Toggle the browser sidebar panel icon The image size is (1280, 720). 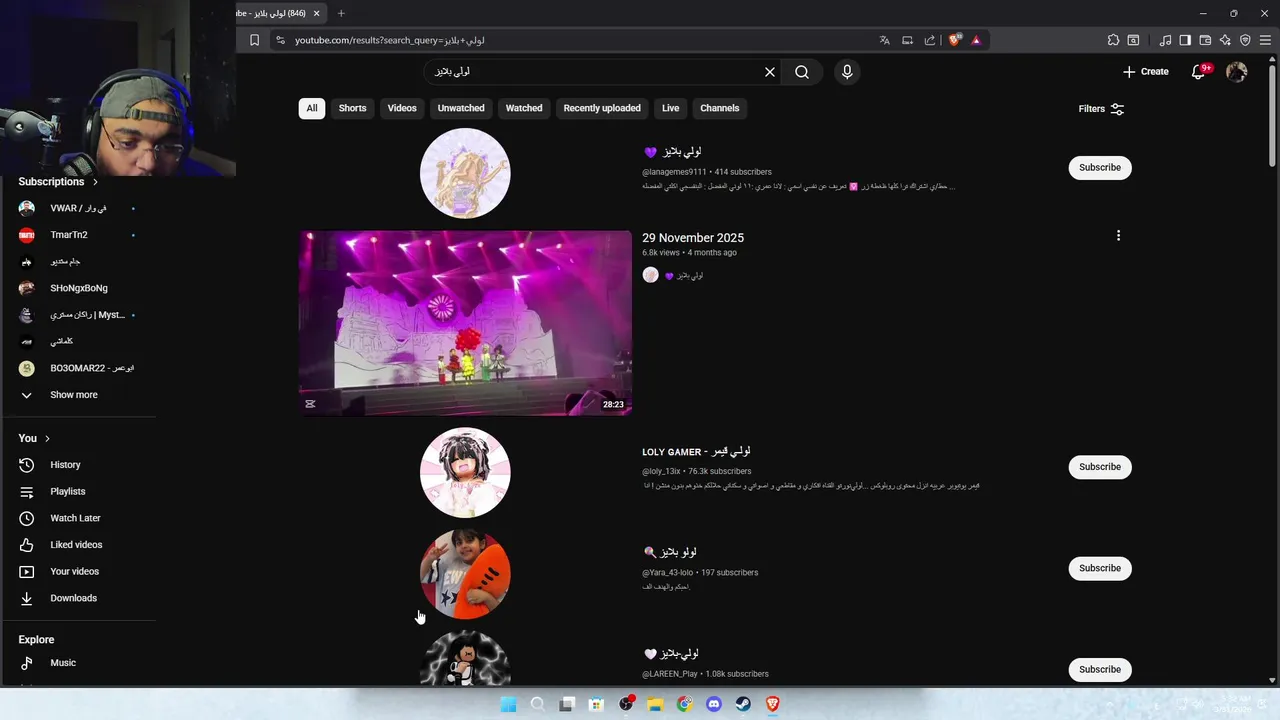(1185, 40)
